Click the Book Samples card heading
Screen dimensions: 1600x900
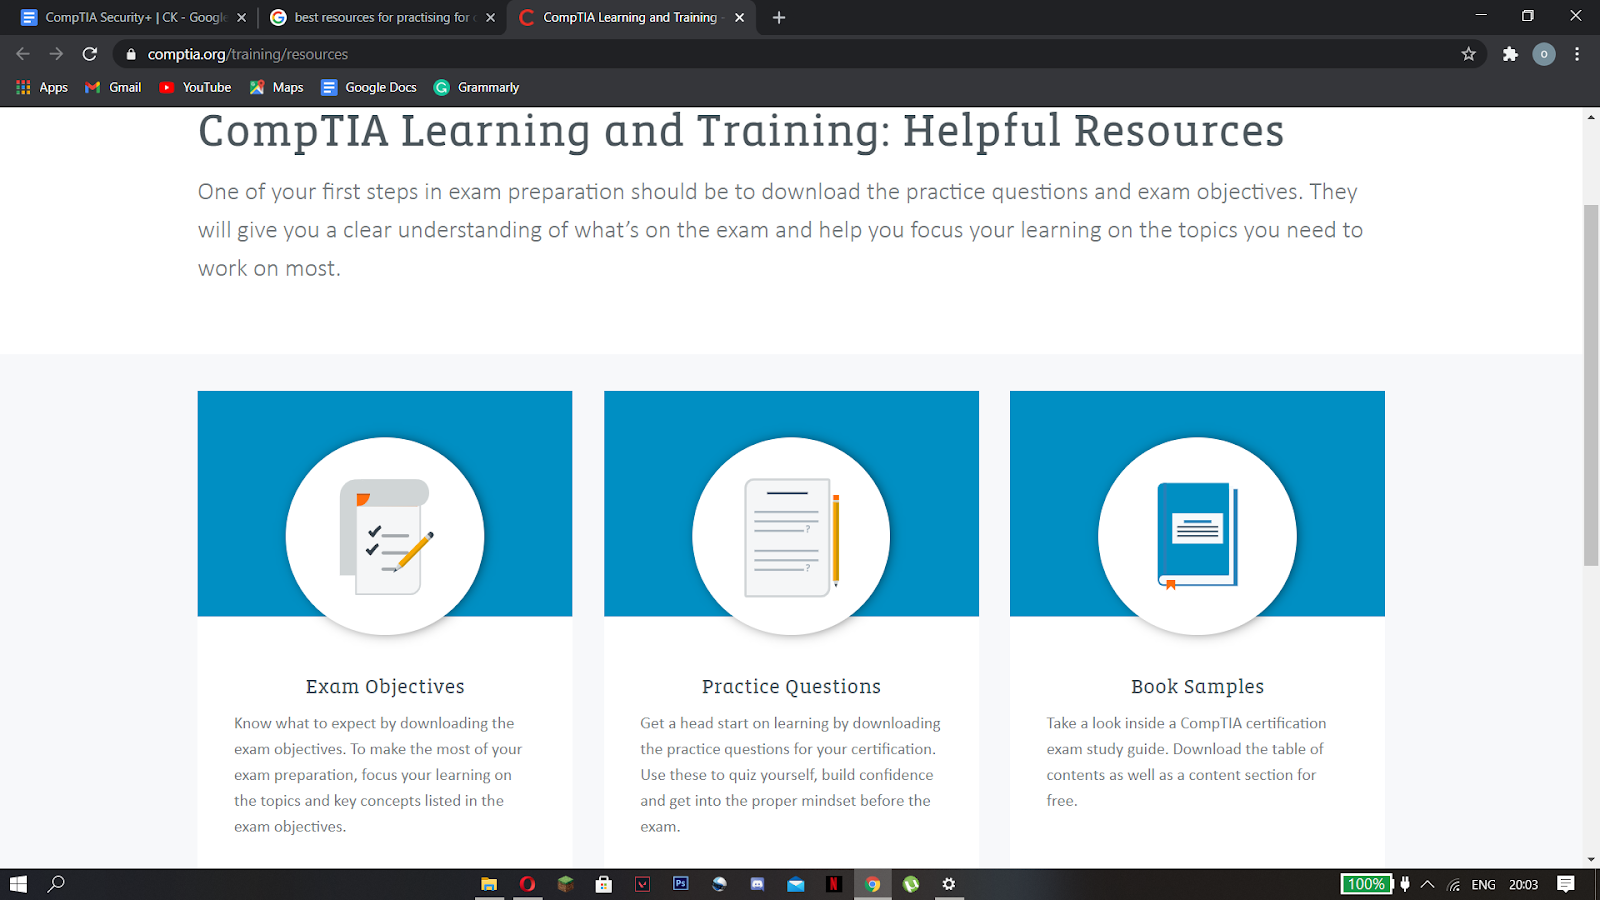pos(1197,687)
